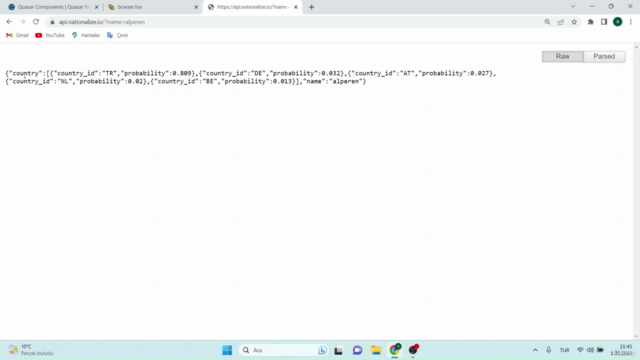
Task: Click the "country_id":"NL" text
Action: 40,82
